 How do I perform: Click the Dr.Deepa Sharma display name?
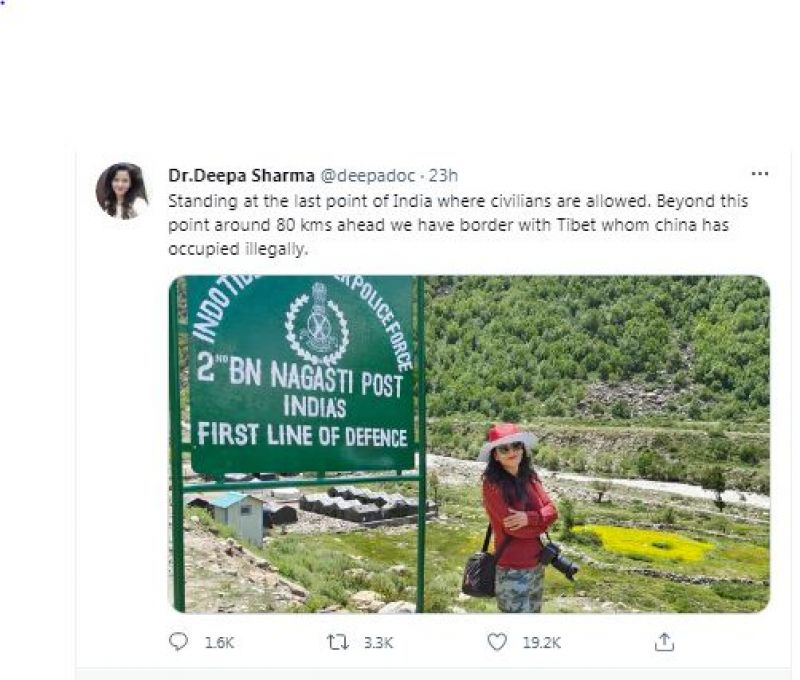(x=241, y=175)
